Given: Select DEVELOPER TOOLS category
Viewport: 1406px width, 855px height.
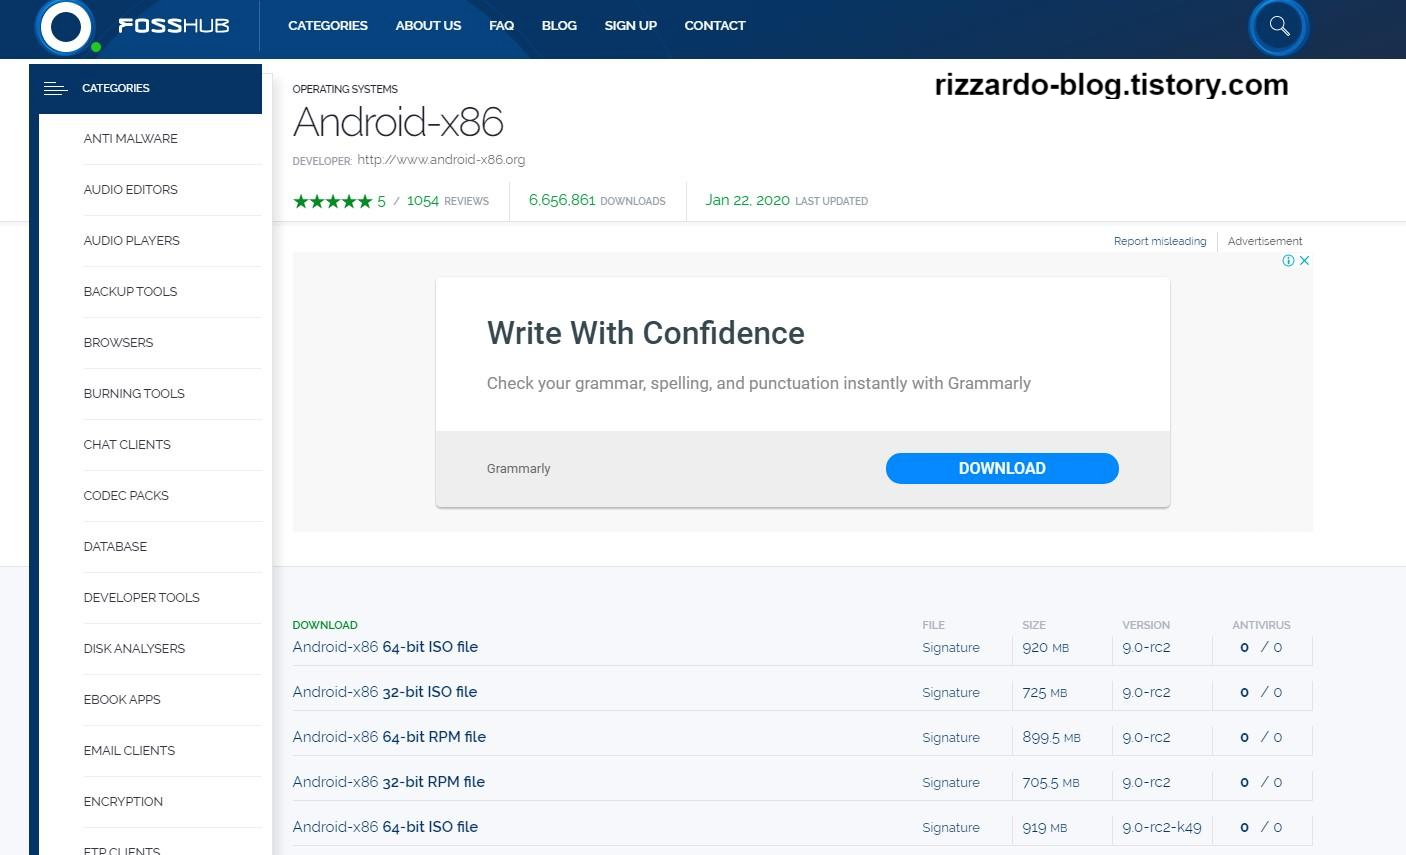Looking at the screenshot, I should tap(142, 598).
